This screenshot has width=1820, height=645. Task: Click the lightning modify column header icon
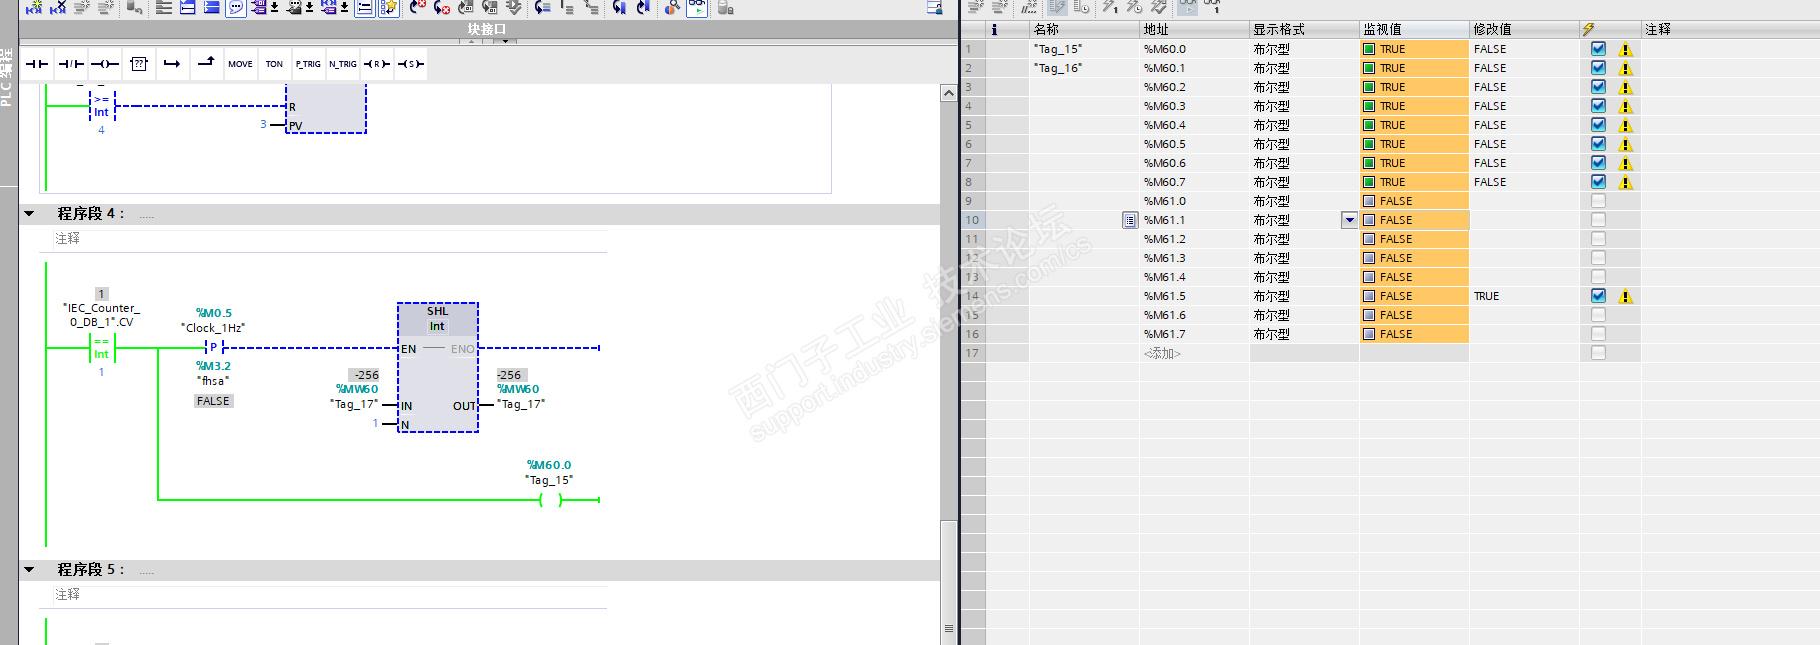click(x=1588, y=29)
